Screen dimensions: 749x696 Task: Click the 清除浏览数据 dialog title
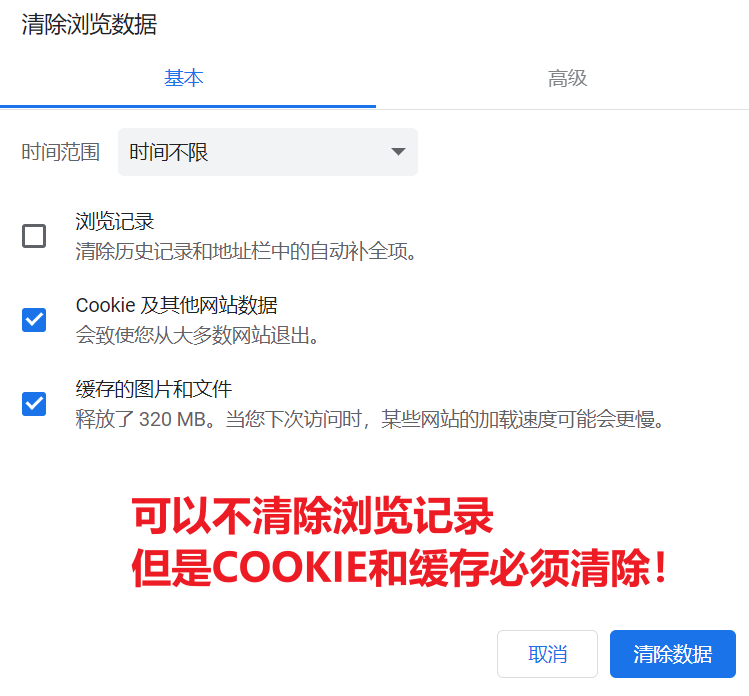[x=89, y=24]
